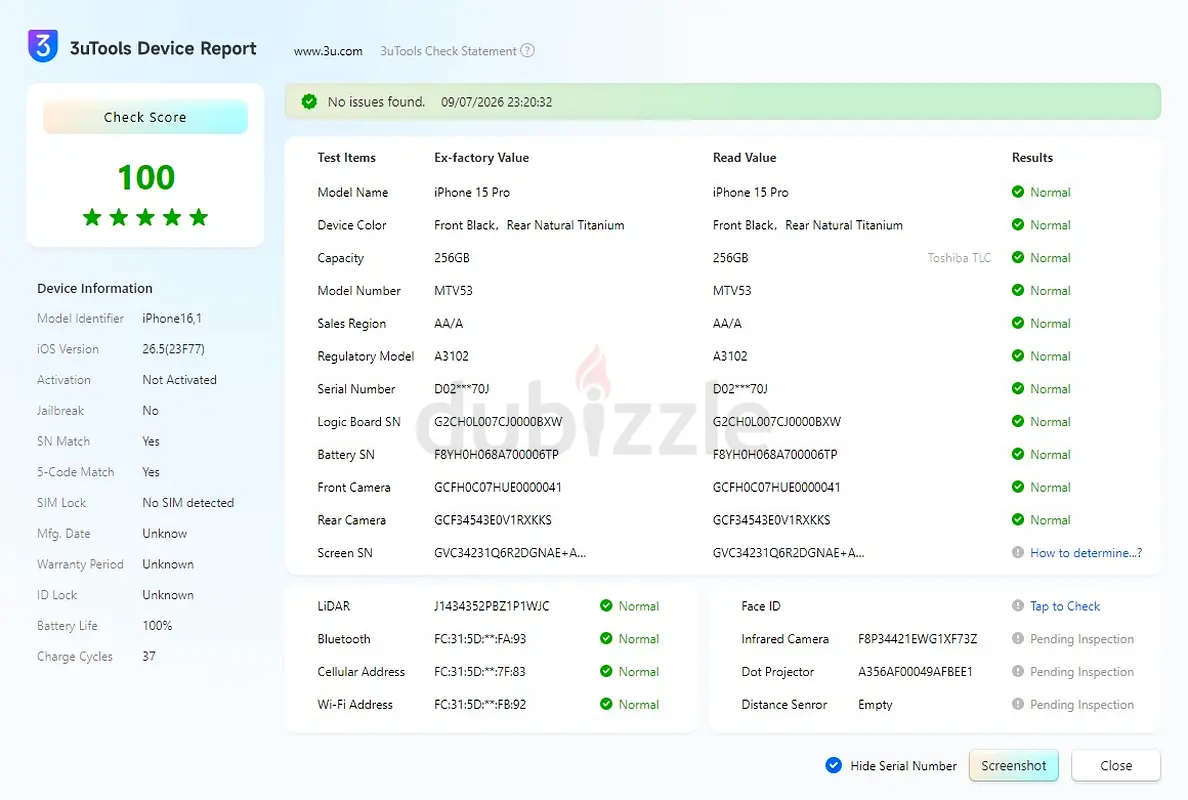
Task: Click green check icon in Logic Board SN row
Action: pyautogui.click(x=1018, y=421)
